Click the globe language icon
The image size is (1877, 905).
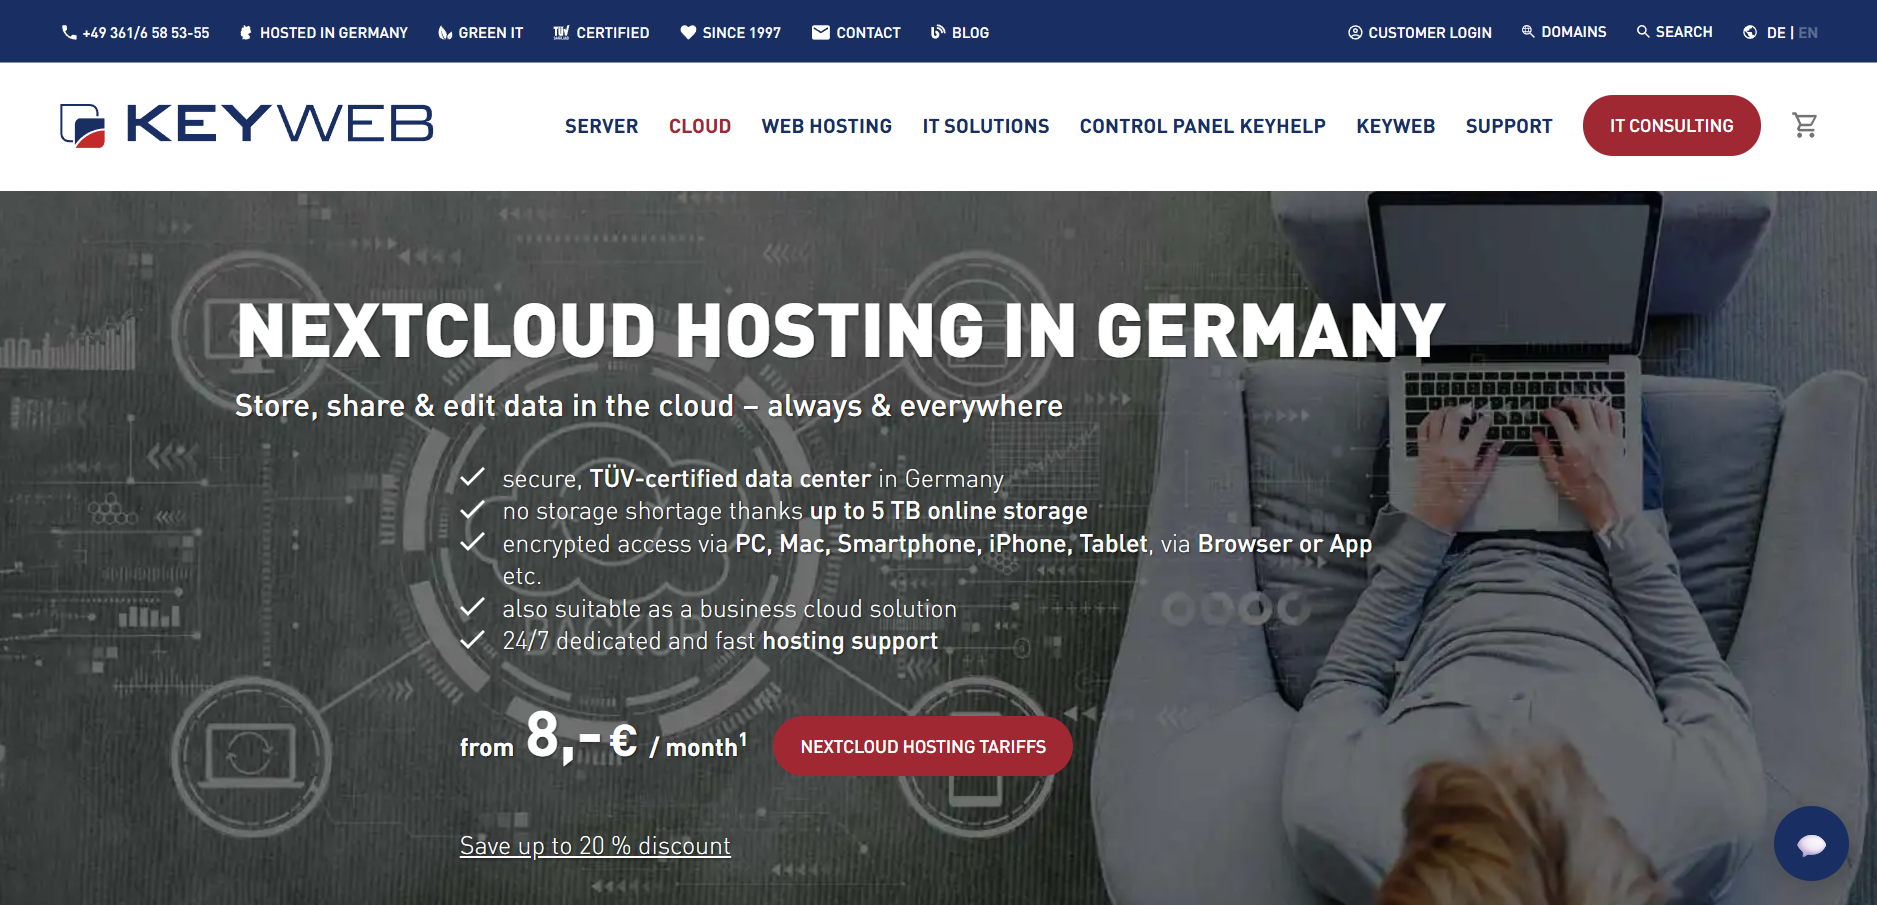pos(1750,32)
